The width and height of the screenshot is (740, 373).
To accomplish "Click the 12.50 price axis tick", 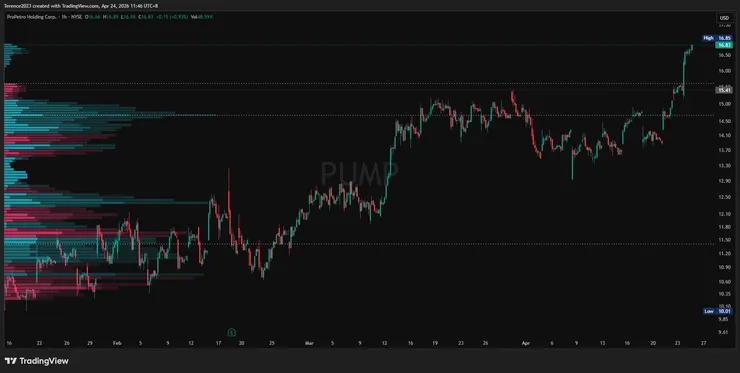I will 724,197.
